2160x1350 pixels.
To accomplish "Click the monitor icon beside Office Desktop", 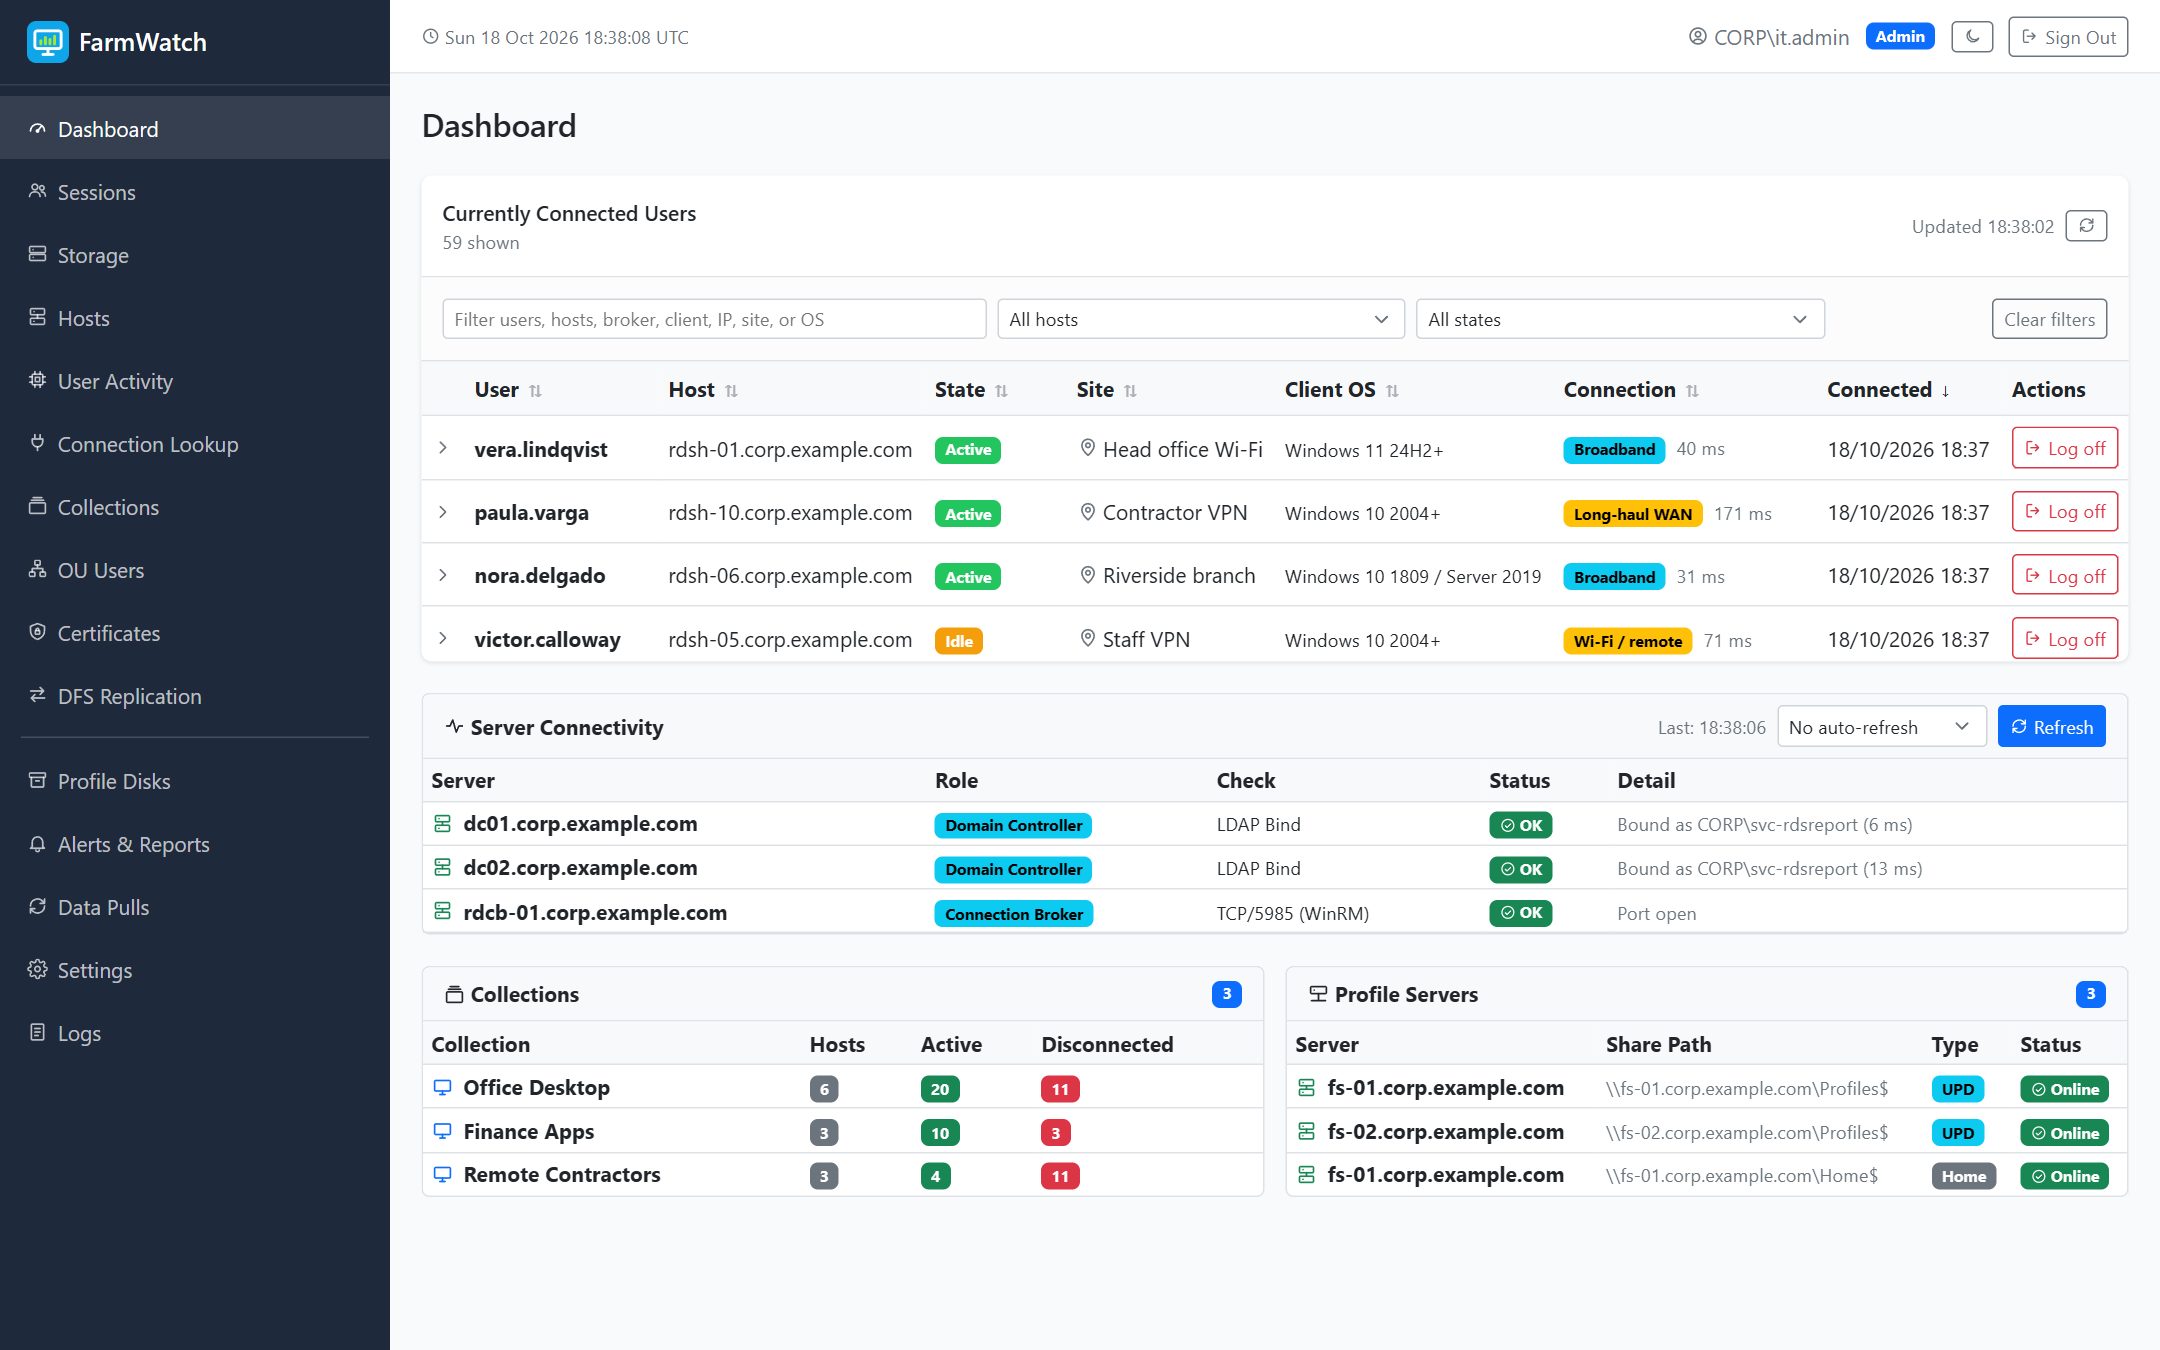I will [442, 1087].
